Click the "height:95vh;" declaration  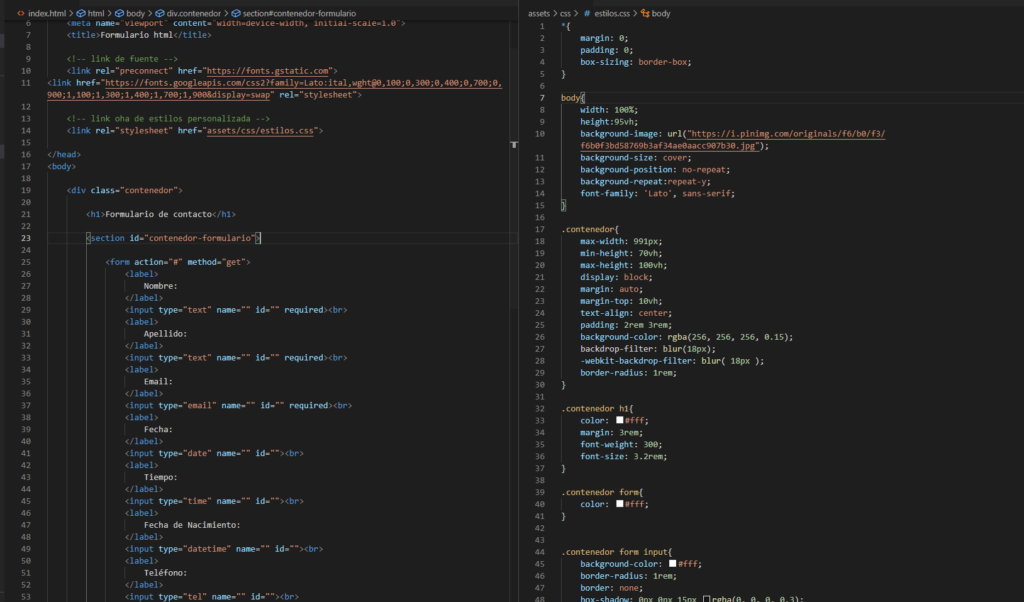click(x=609, y=122)
